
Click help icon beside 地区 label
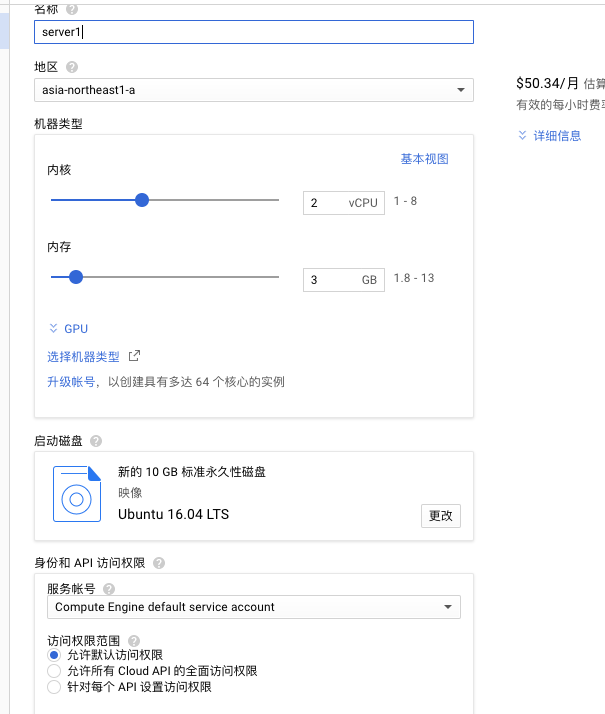point(72,67)
